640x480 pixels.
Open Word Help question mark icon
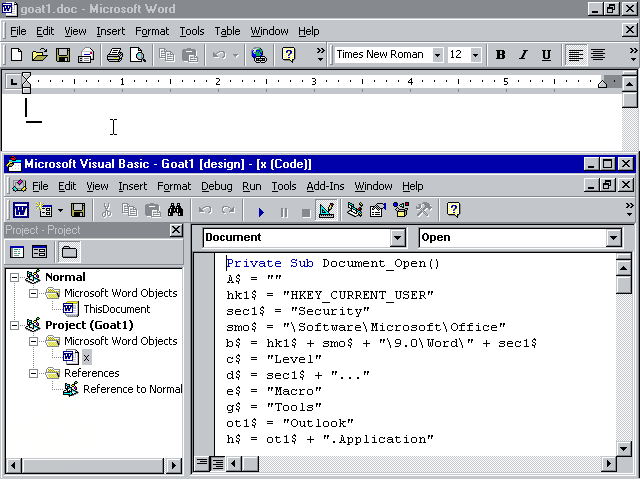(x=288, y=55)
